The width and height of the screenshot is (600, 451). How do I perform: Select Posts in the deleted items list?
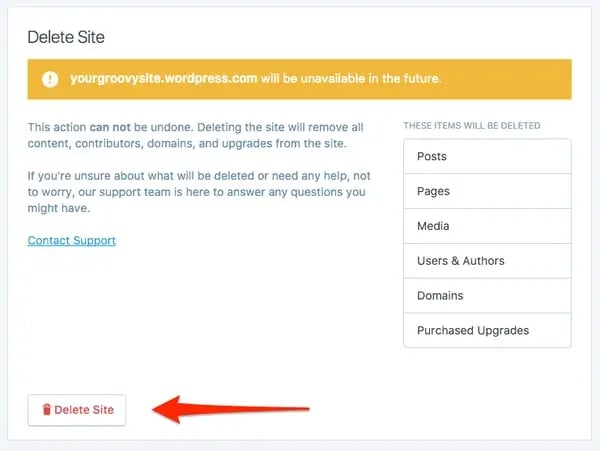[487, 157]
